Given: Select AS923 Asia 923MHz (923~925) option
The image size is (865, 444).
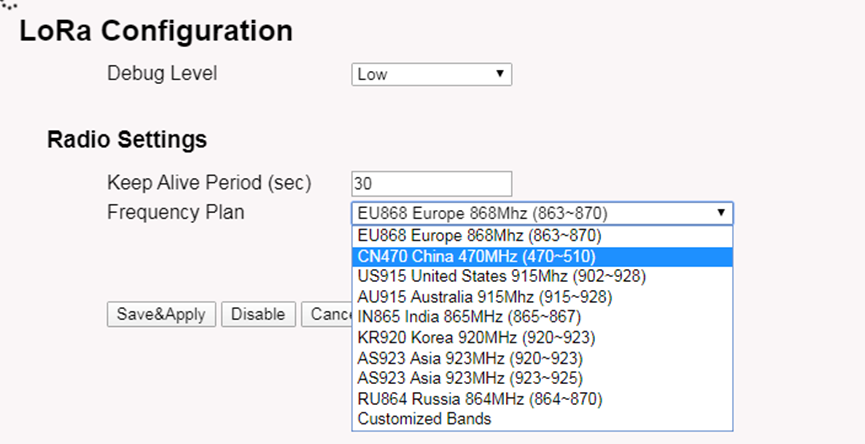Looking at the screenshot, I should click(x=542, y=378).
